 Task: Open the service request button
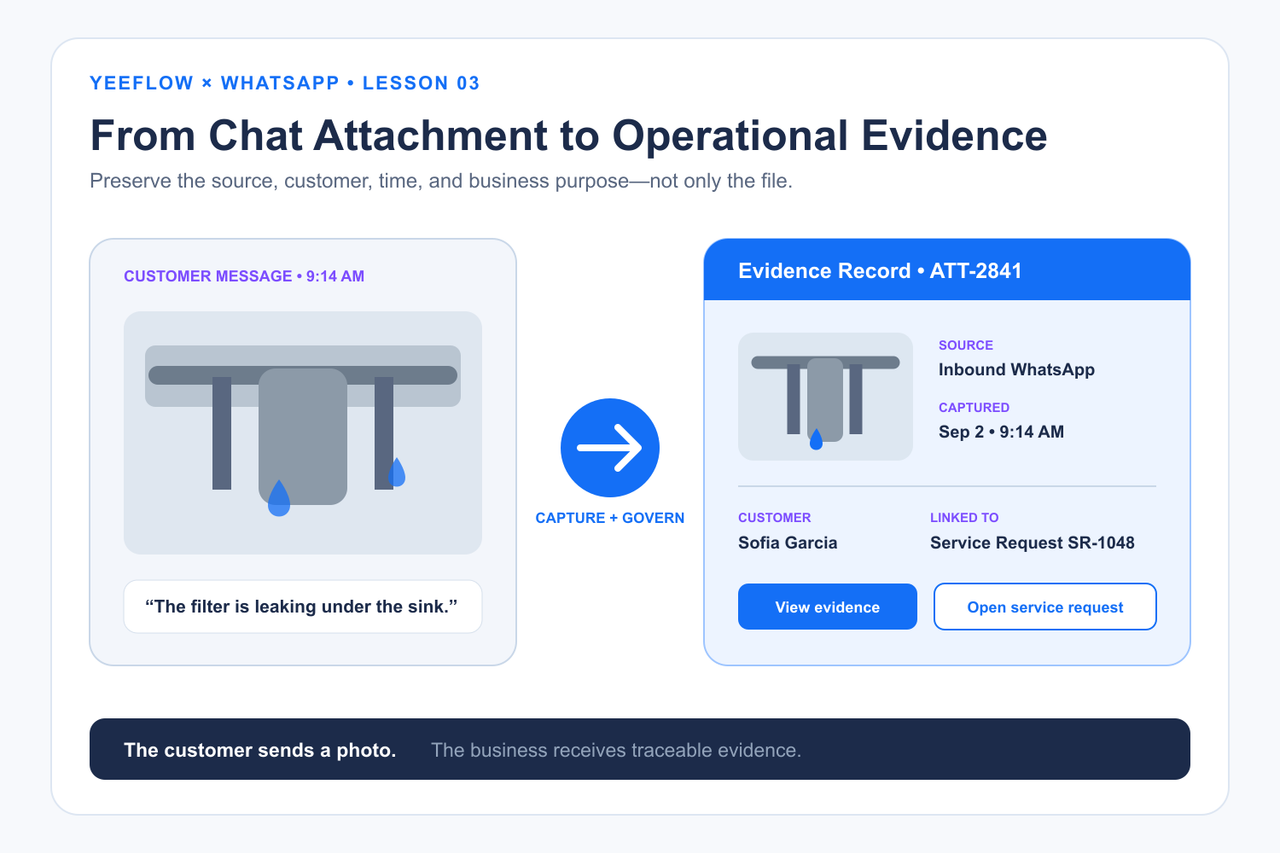click(1045, 607)
